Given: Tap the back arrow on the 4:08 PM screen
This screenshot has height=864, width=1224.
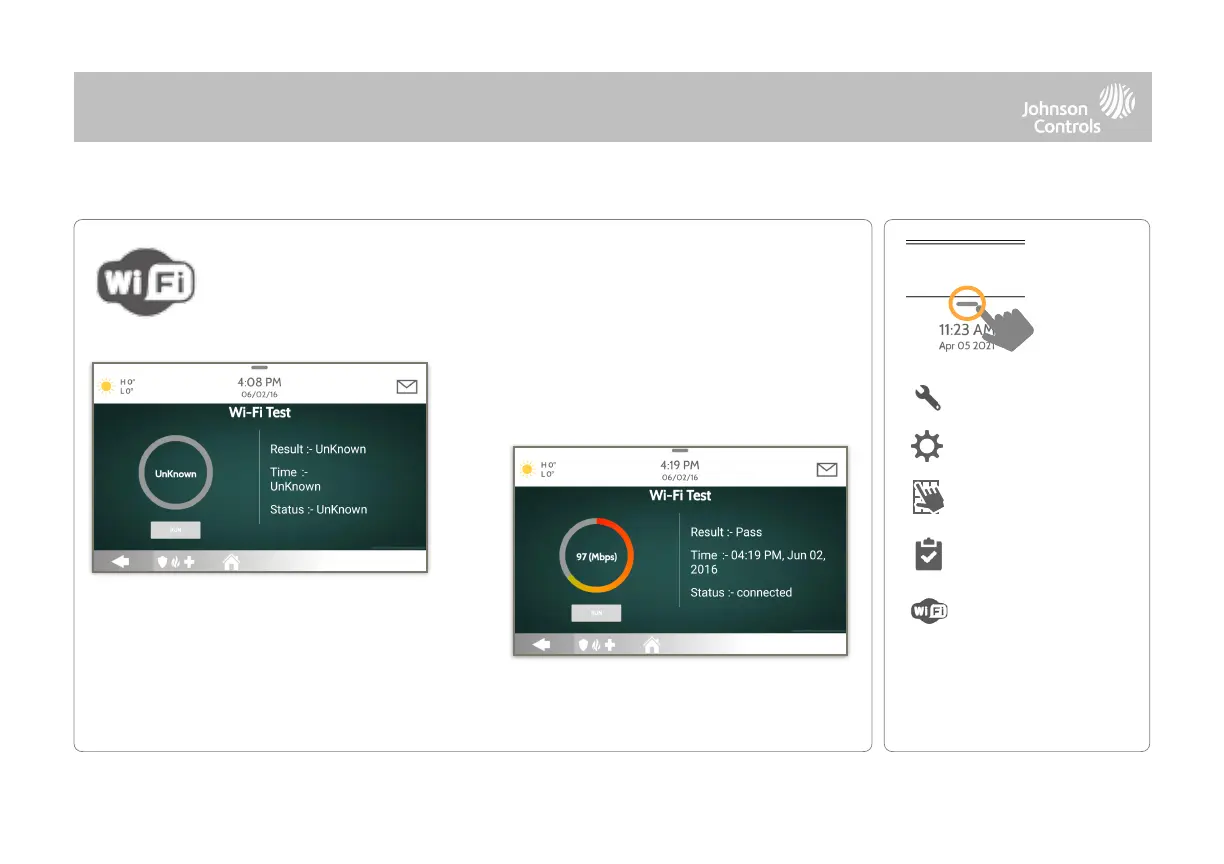Looking at the screenshot, I should coord(120,563).
